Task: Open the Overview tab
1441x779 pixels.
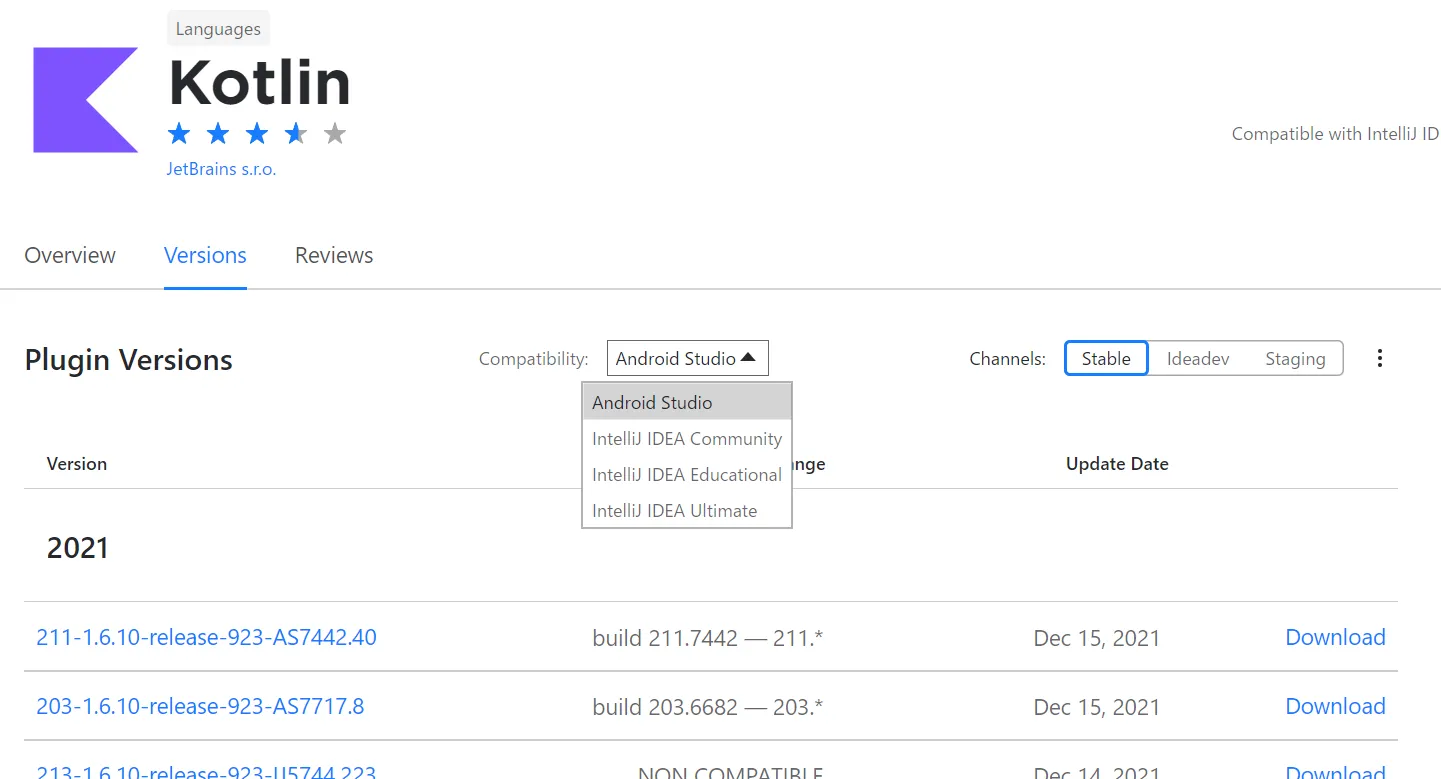Action: coord(70,256)
